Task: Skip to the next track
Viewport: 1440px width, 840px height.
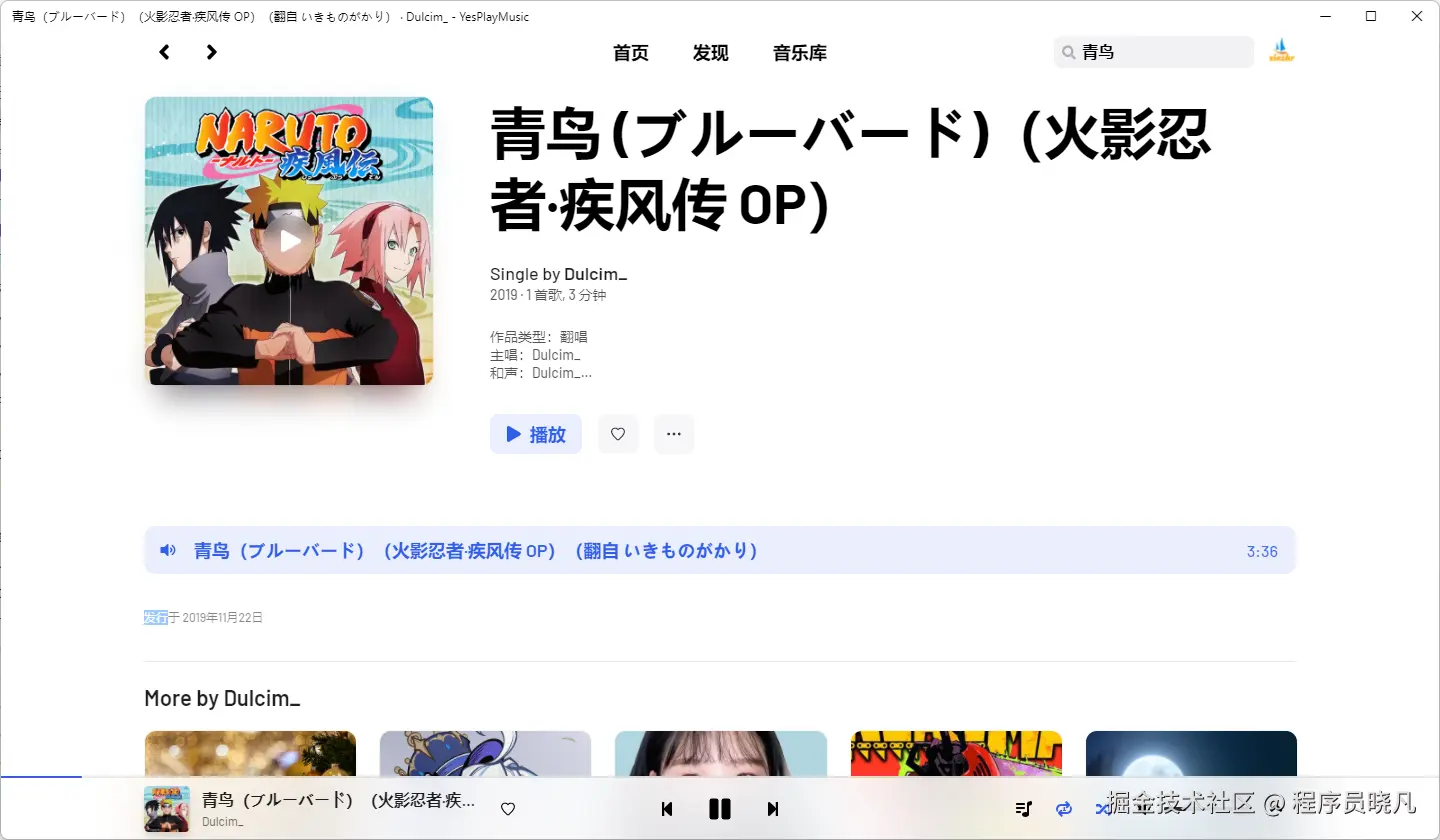Action: [x=773, y=809]
